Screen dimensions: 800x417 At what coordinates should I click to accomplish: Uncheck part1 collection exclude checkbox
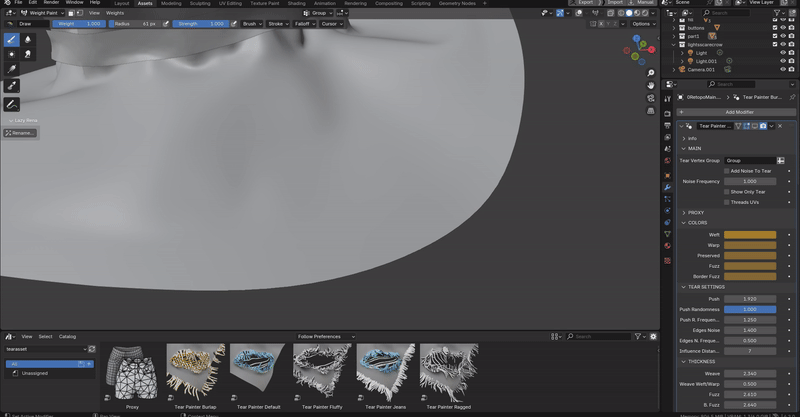(x=774, y=36)
